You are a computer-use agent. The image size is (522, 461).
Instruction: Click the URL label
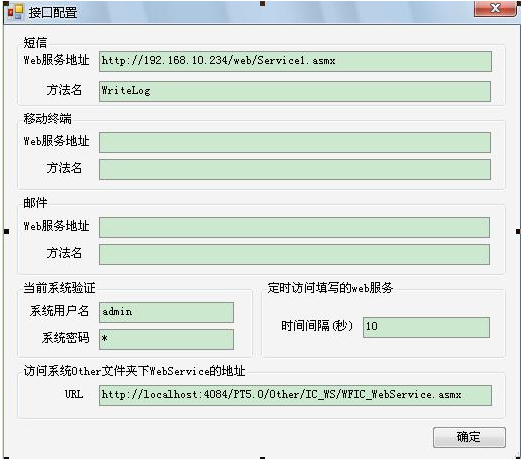74,394
